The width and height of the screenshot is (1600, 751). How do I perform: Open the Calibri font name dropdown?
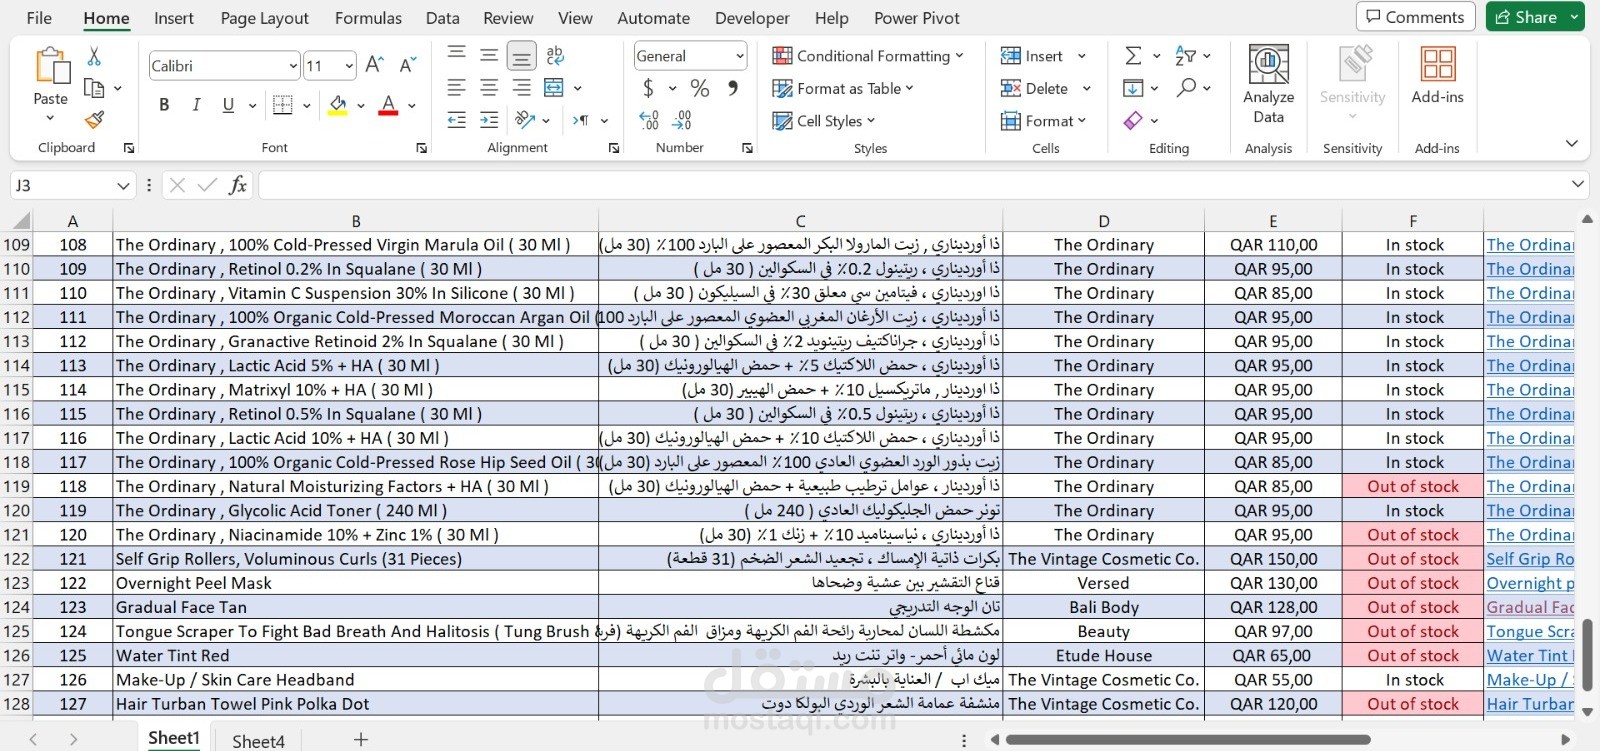click(x=293, y=66)
